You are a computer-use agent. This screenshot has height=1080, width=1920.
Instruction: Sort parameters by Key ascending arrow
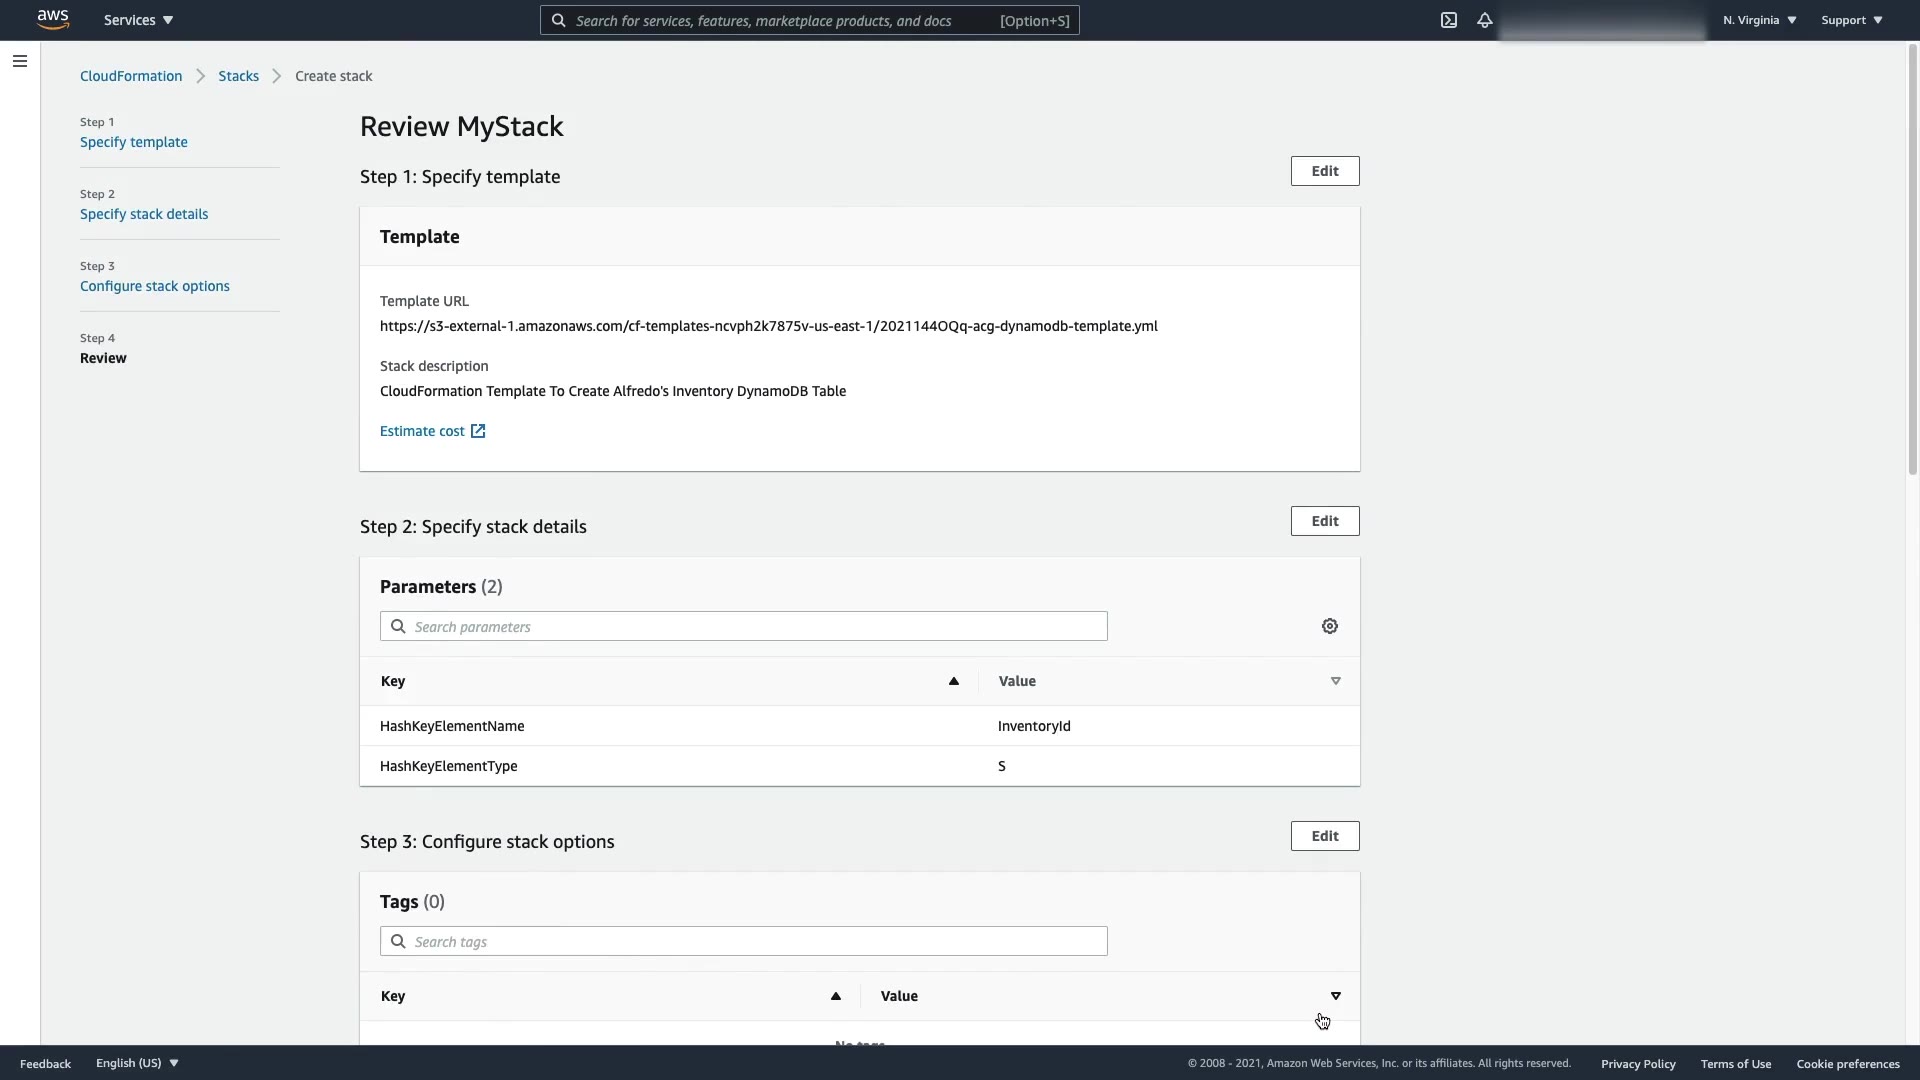point(953,681)
